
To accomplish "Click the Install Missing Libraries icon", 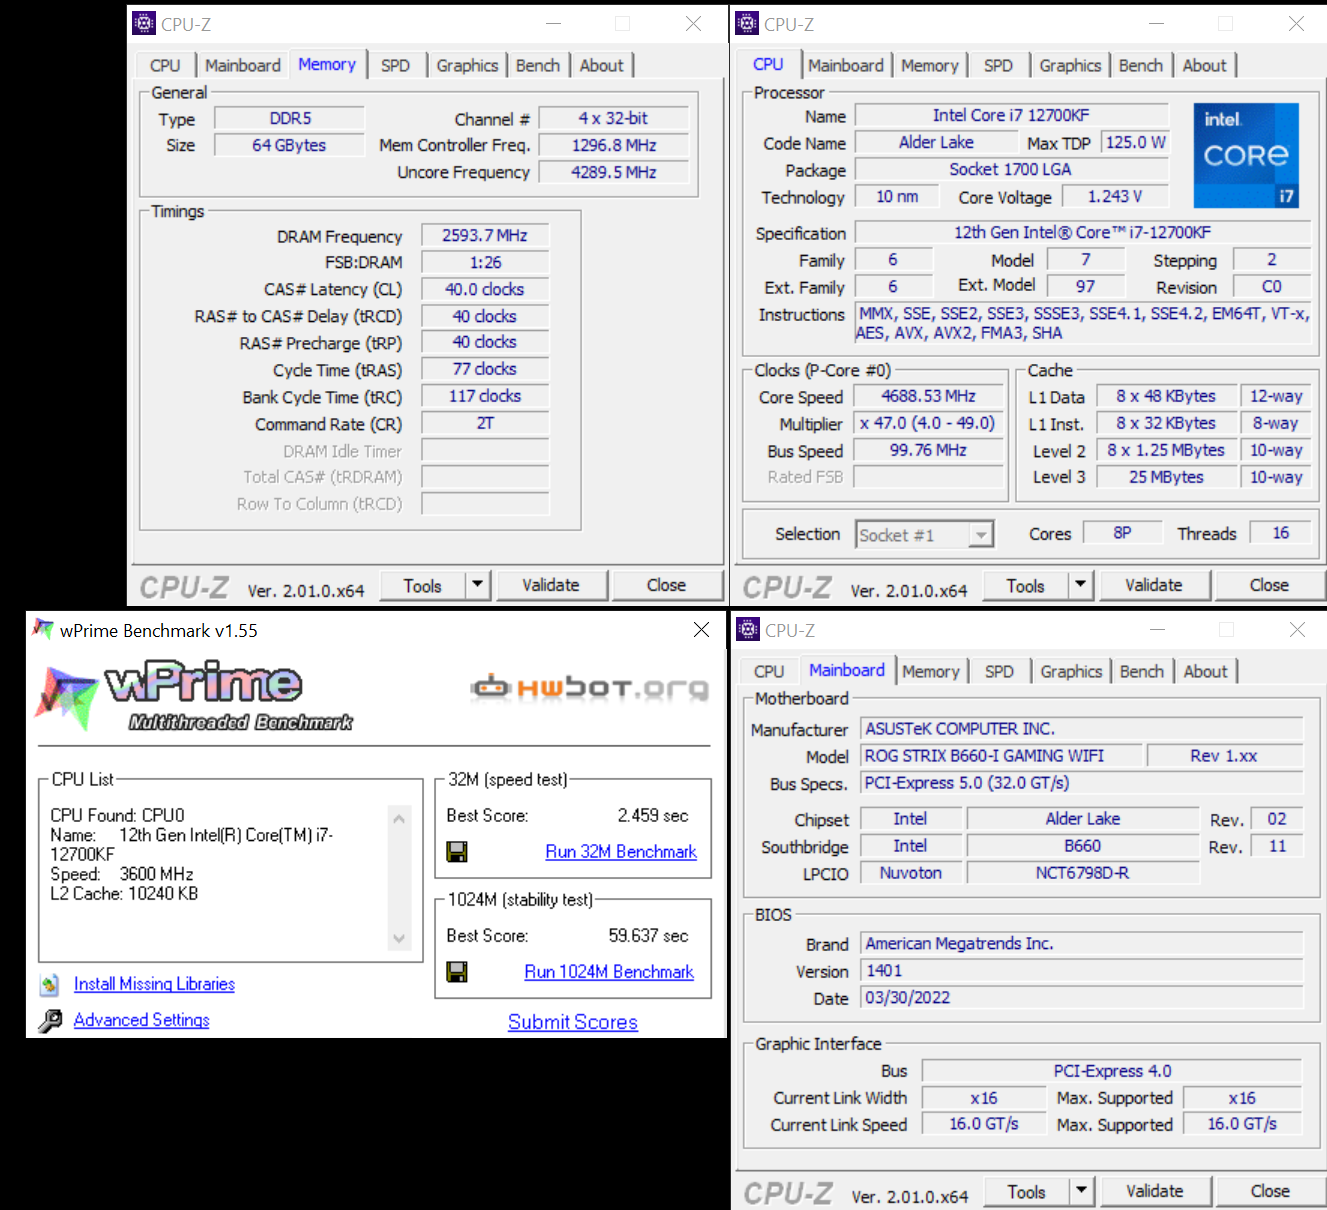I will 50,985.
